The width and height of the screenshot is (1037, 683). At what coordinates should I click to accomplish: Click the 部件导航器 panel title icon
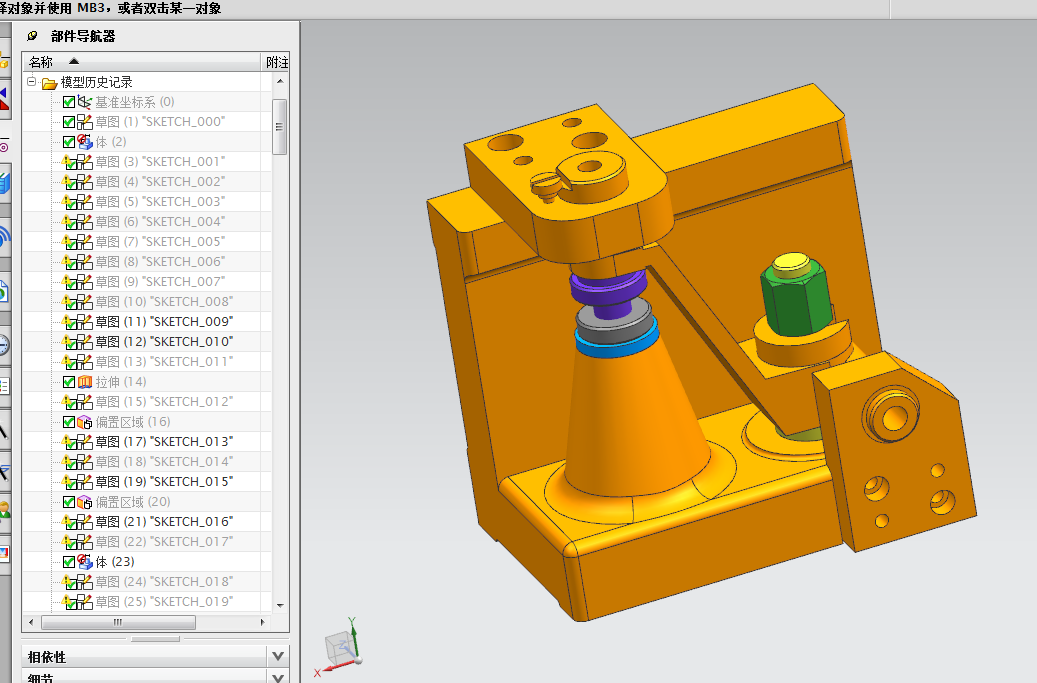(x=32, y=36)
